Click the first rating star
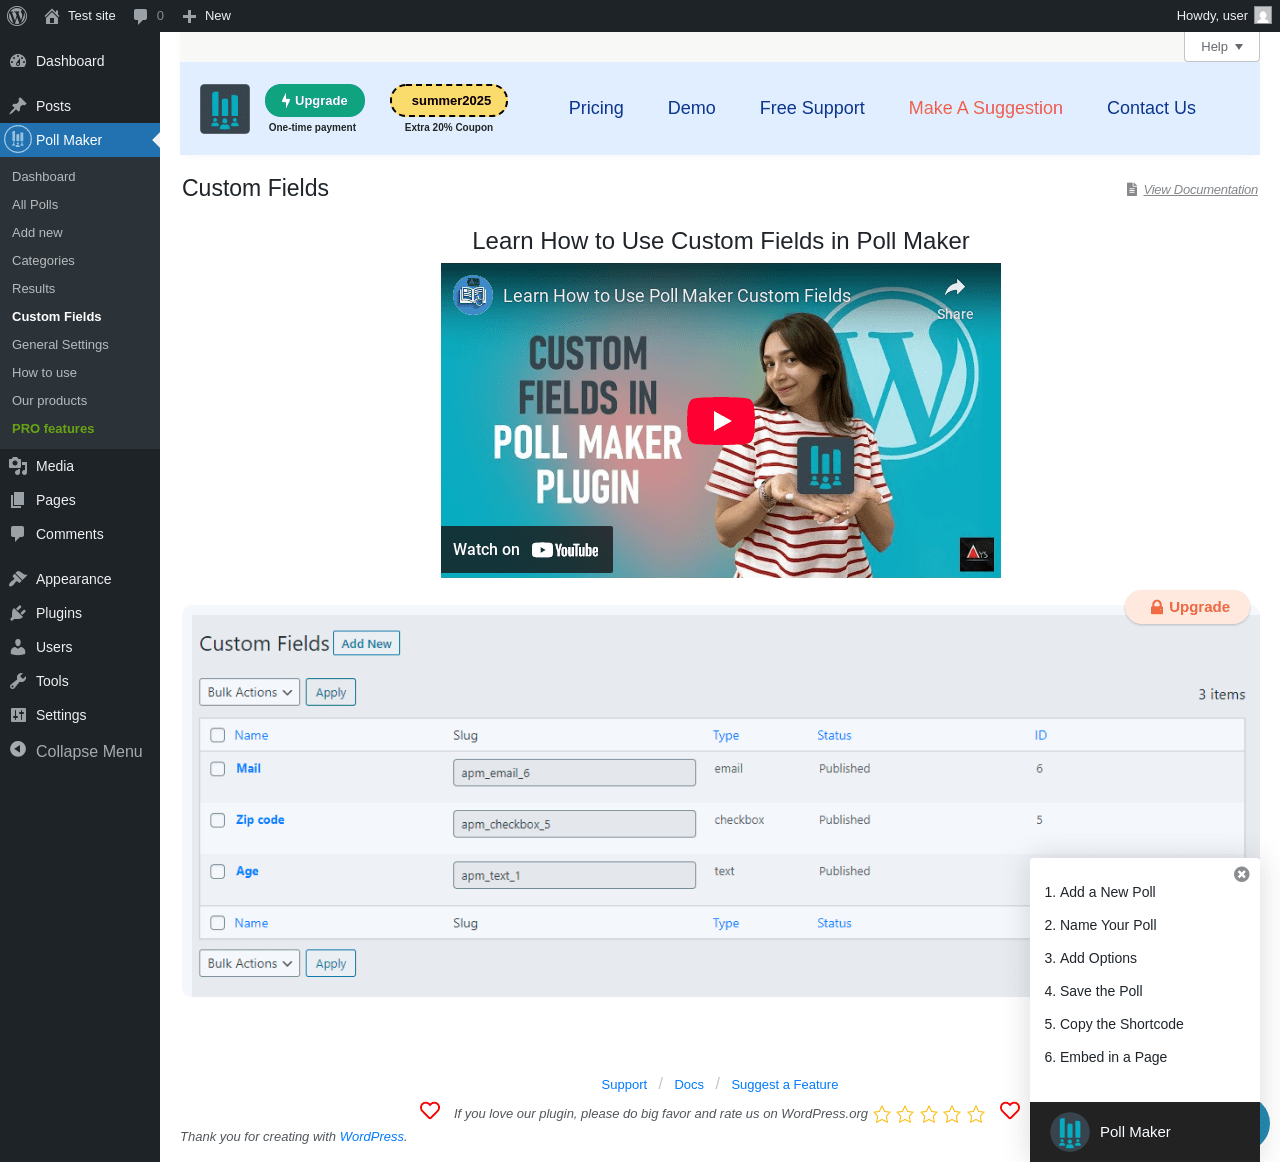The height and width of the screenshot is (1162, 1280). (x=882, y=1114)
